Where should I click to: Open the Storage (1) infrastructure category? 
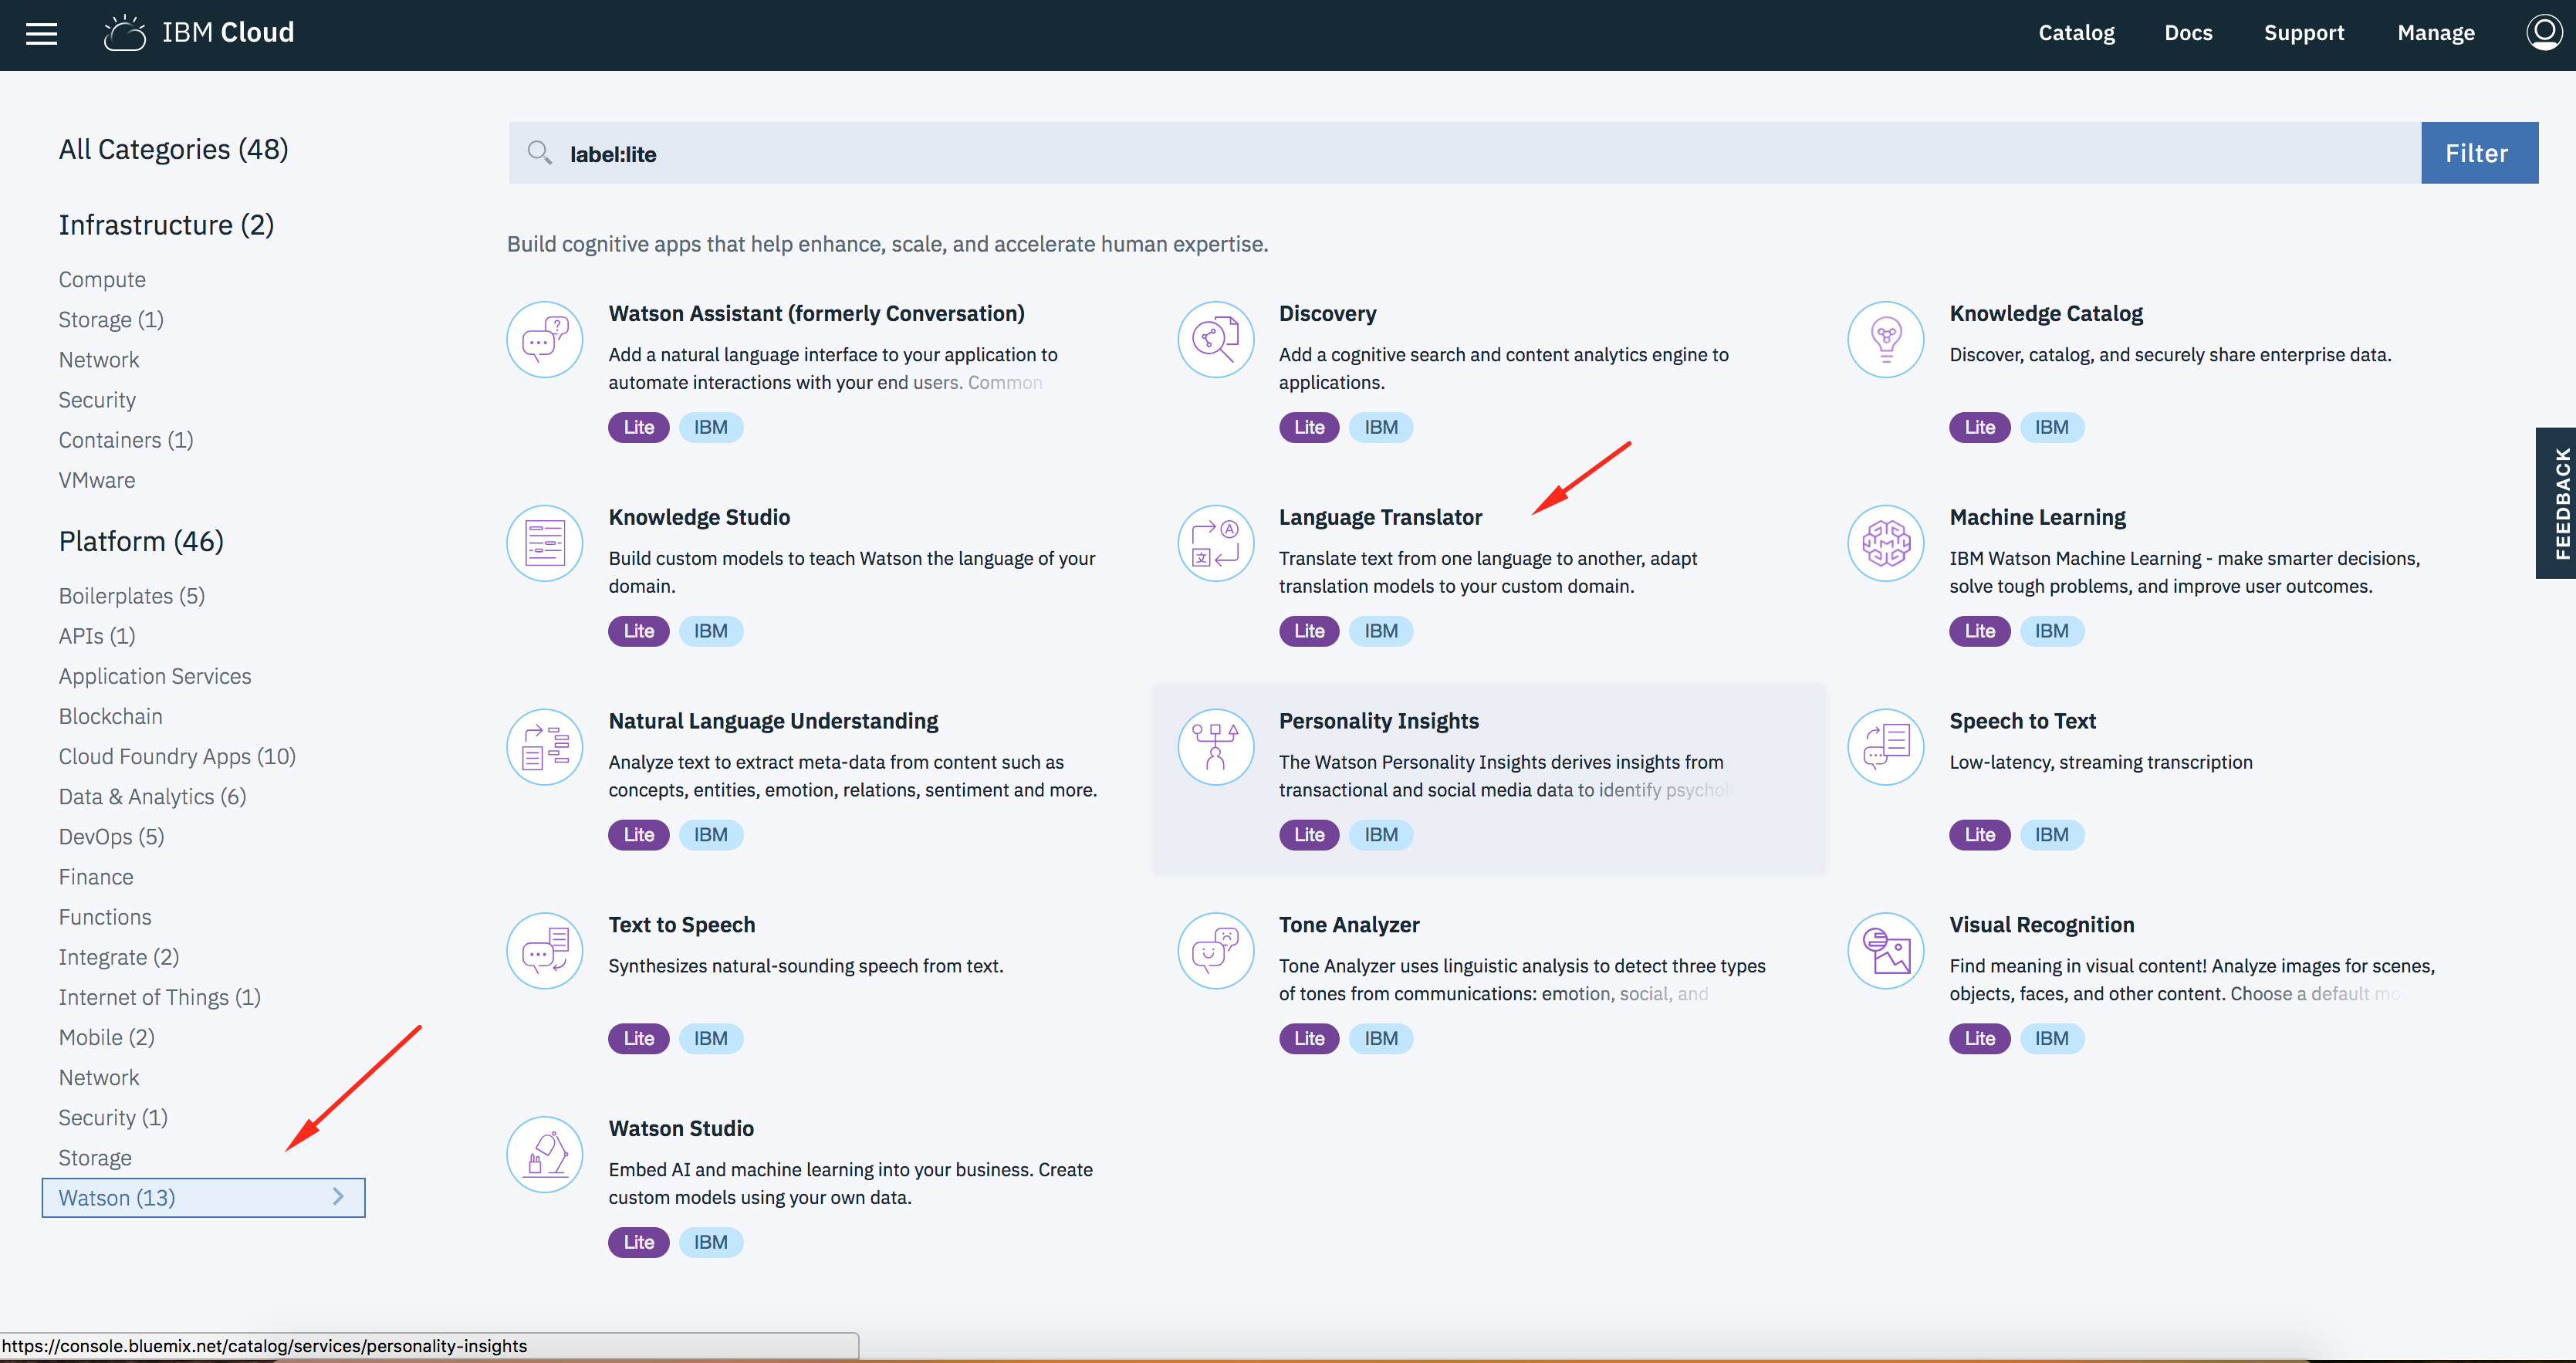tap(111, 320)
